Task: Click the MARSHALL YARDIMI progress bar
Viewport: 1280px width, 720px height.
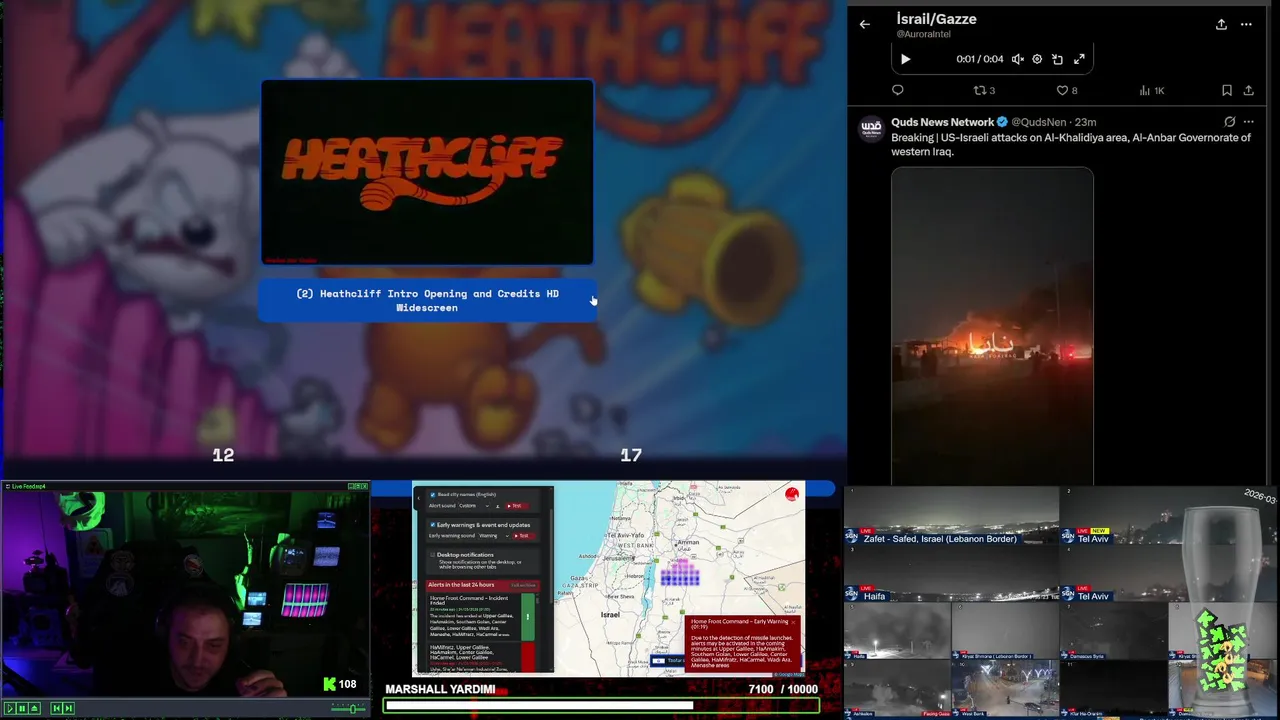Action: [601, 705]
